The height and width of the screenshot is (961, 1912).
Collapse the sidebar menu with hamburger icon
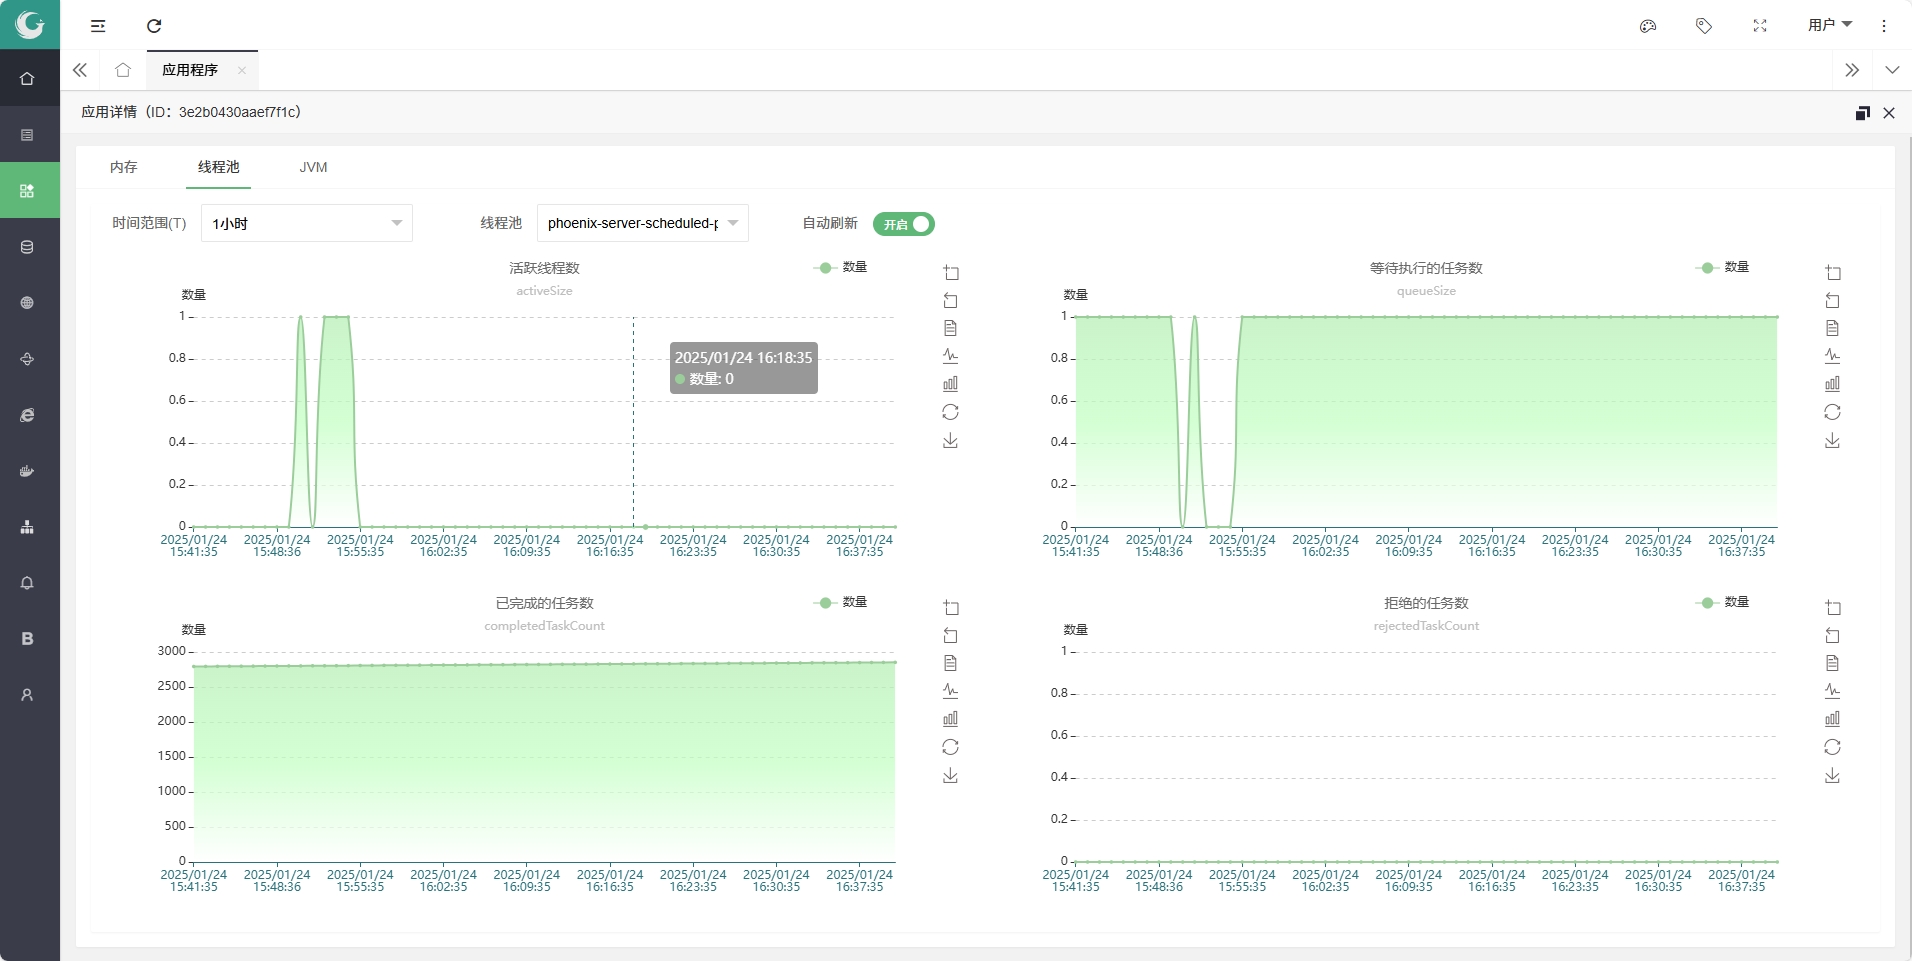[98, 26]
